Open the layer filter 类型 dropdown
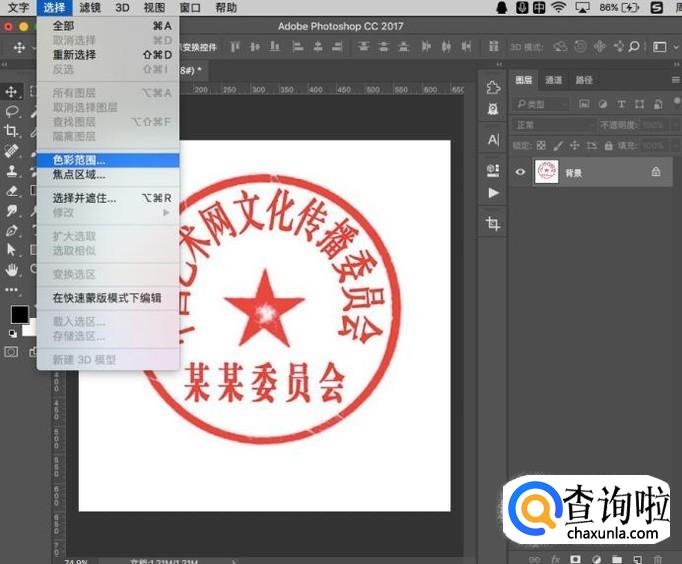This screenshot has height=564, width=682. click(x=542, y=104)
